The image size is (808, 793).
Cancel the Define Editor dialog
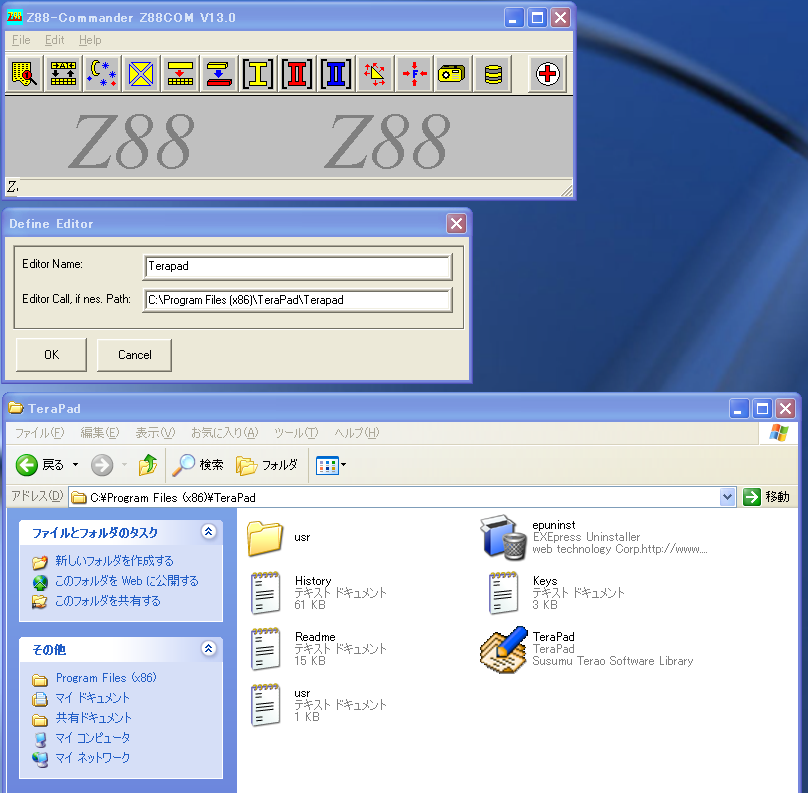coord(134,355)
